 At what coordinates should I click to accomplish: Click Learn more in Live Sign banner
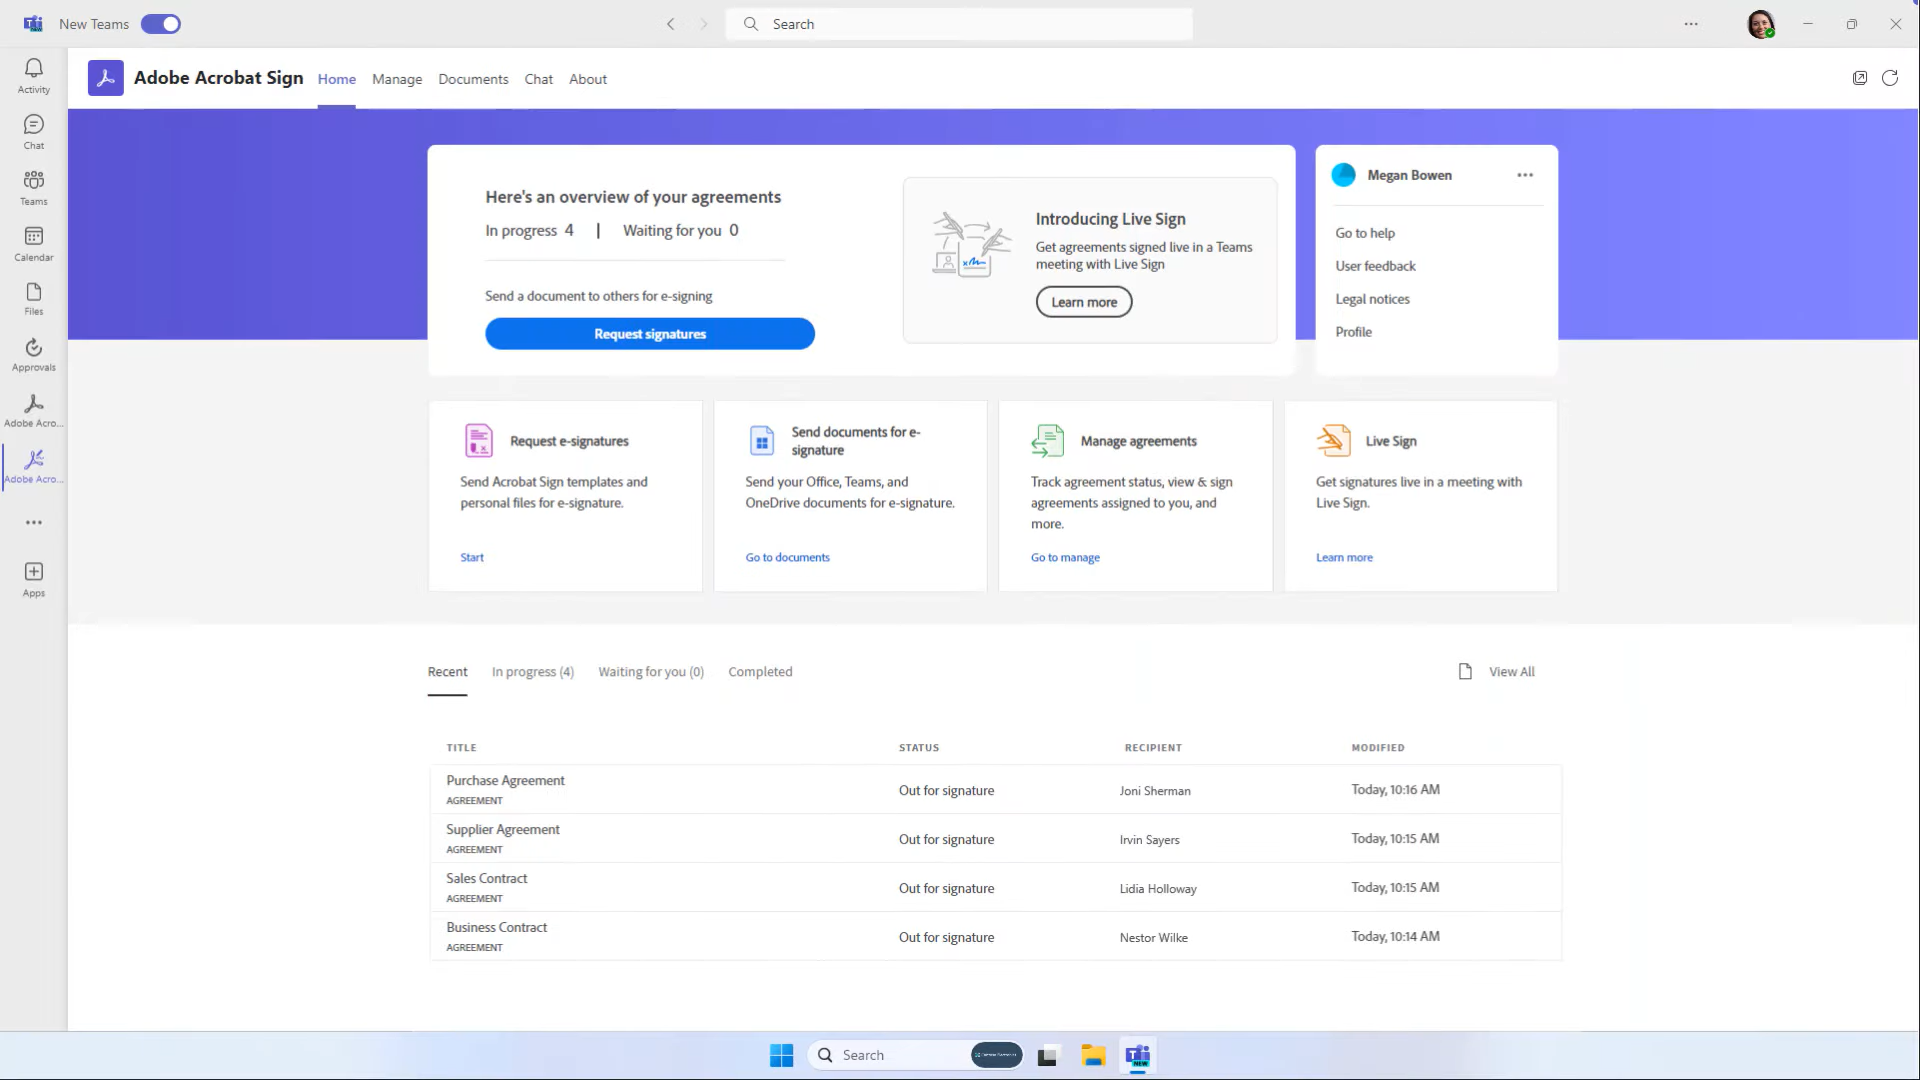point(1084,302)
